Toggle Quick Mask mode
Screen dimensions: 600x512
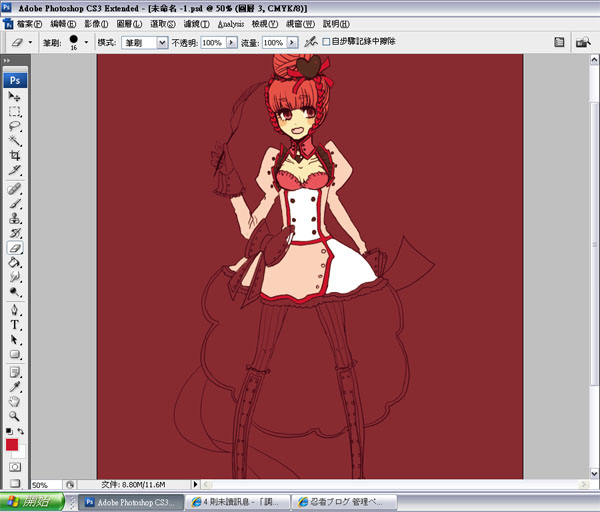coord(15,467)
